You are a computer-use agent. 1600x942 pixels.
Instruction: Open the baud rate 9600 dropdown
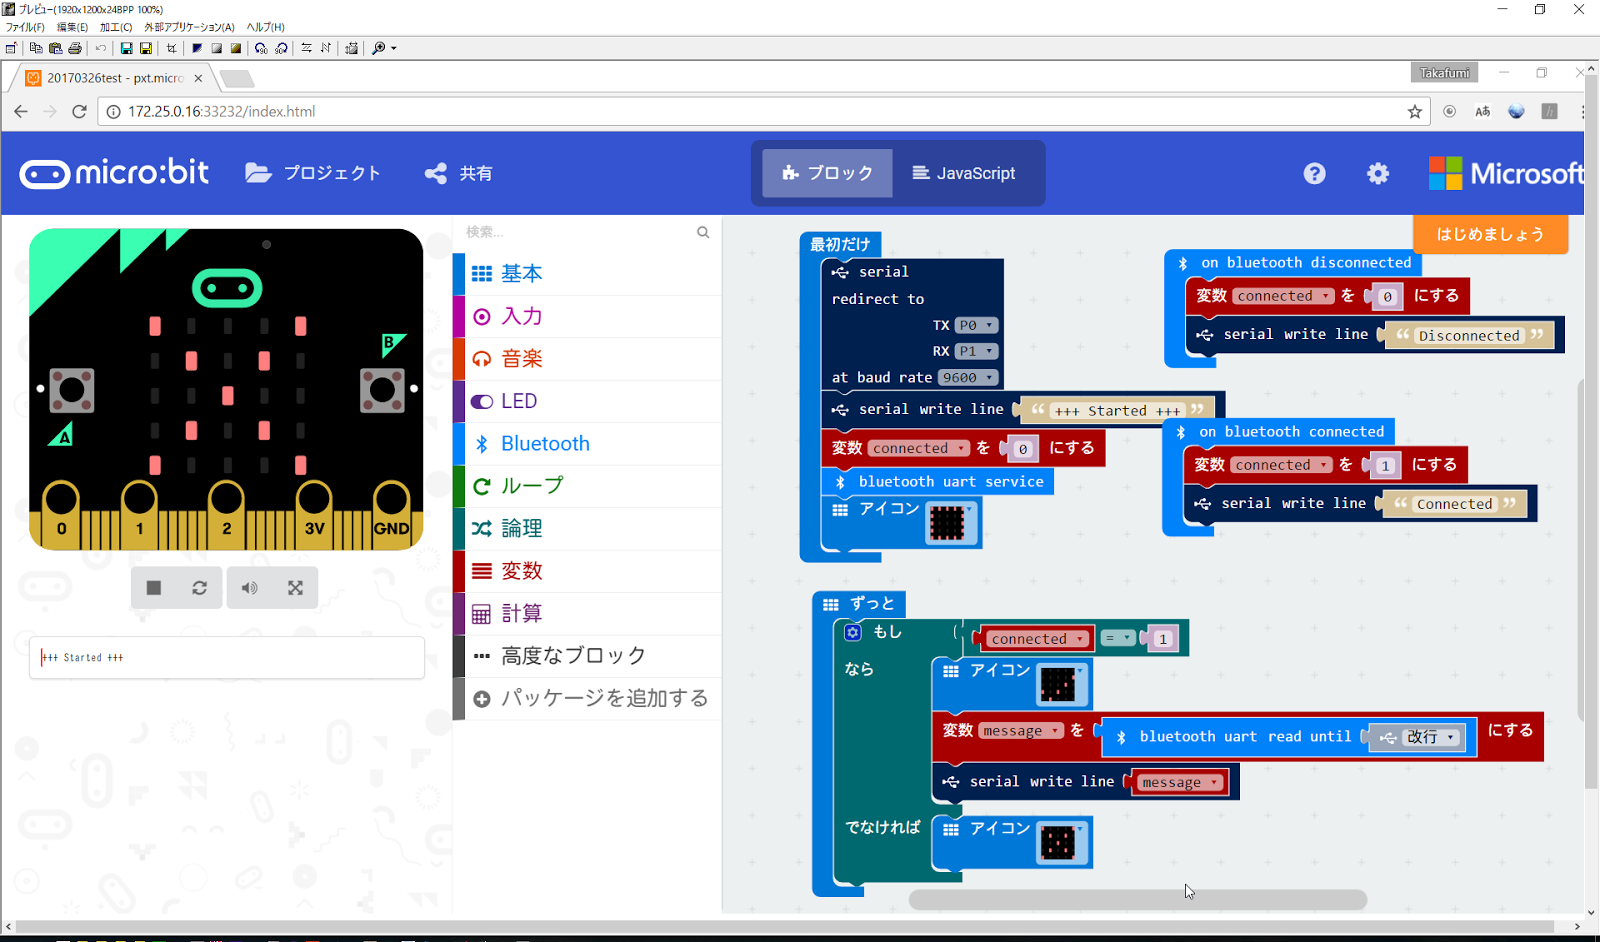tap(966, 377)
